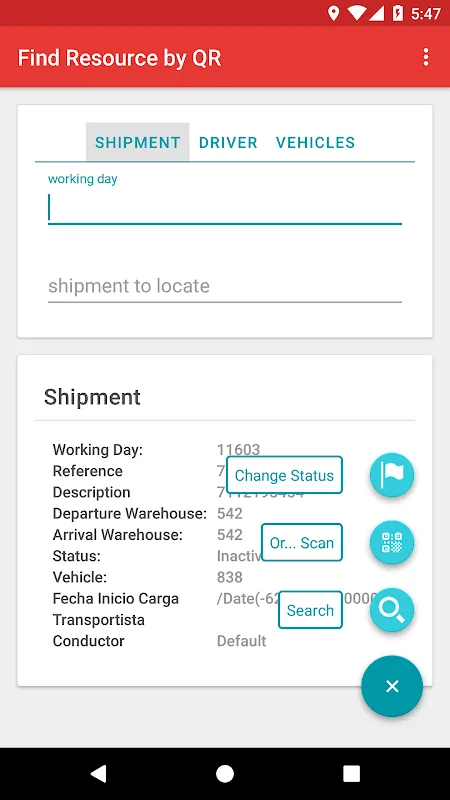Tap the Shipment card heading
Viewport: 450px width, 800px height.
click(x=92, y=397)
